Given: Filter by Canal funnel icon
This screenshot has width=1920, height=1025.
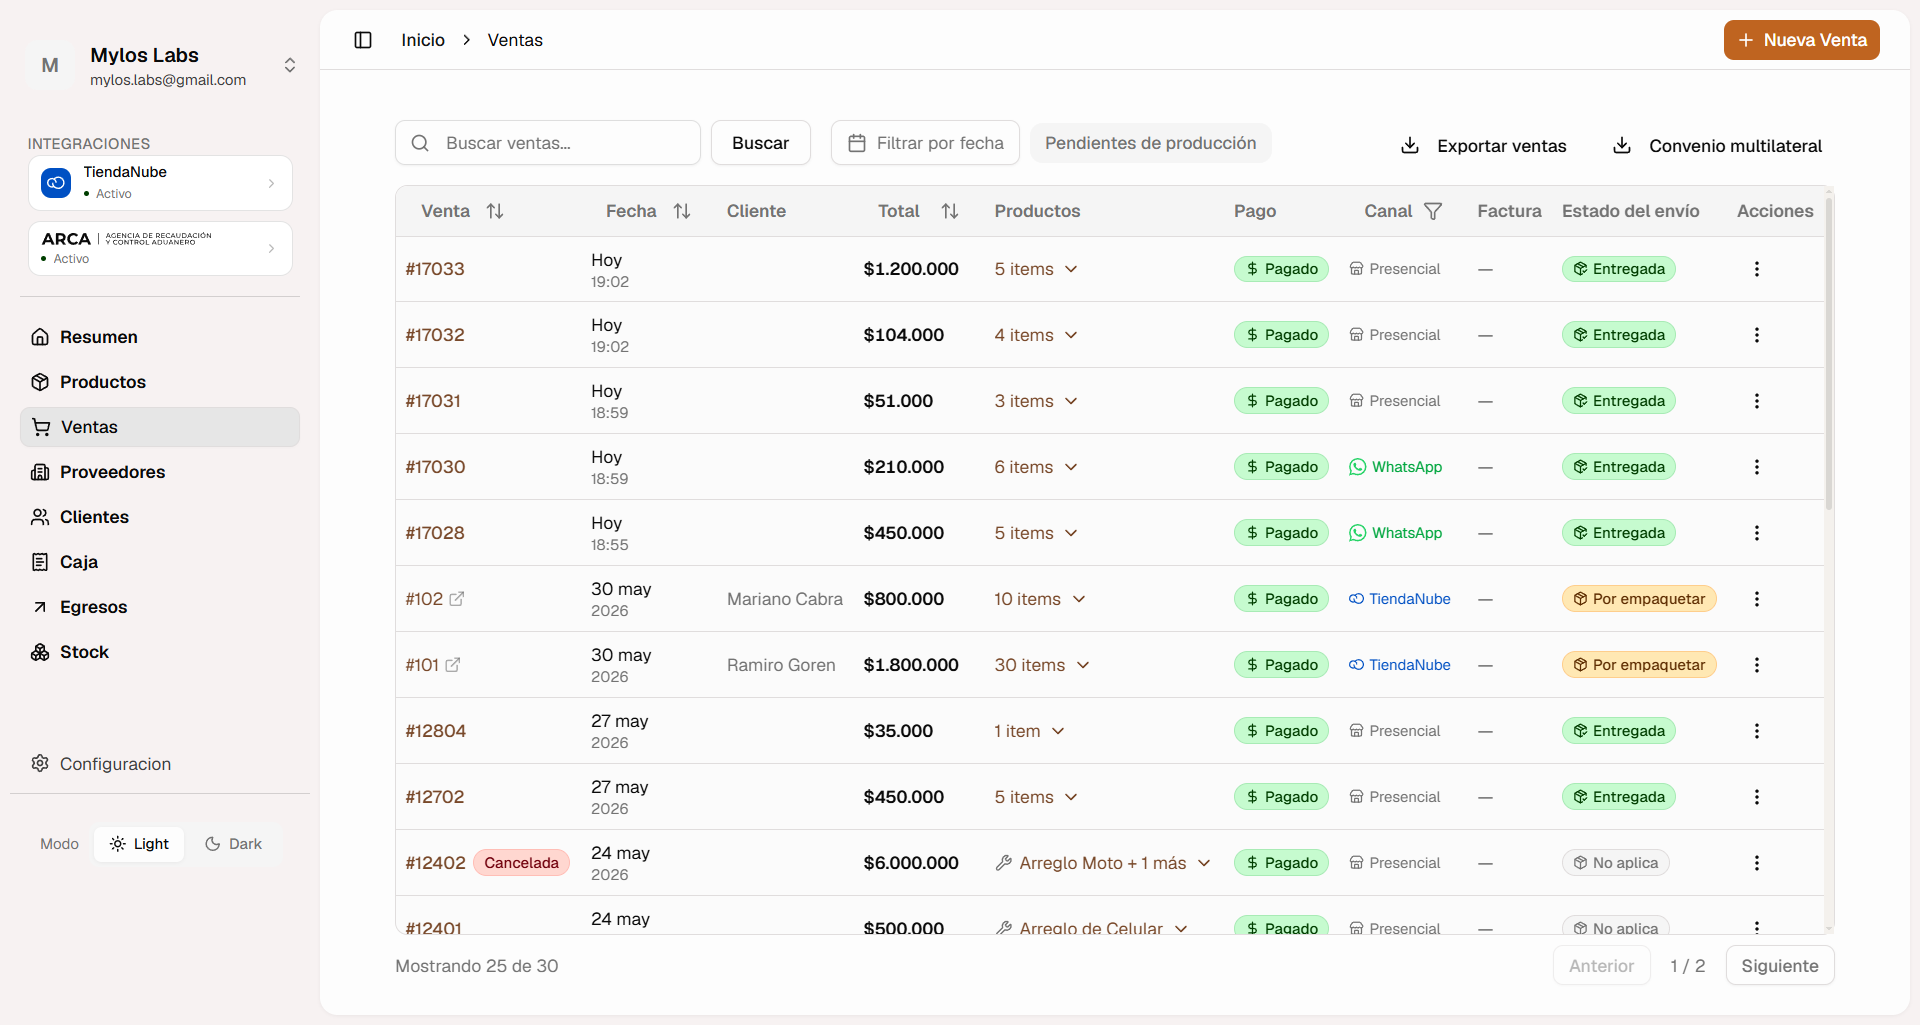Looking at the screenshot, I should point(1433,211).
